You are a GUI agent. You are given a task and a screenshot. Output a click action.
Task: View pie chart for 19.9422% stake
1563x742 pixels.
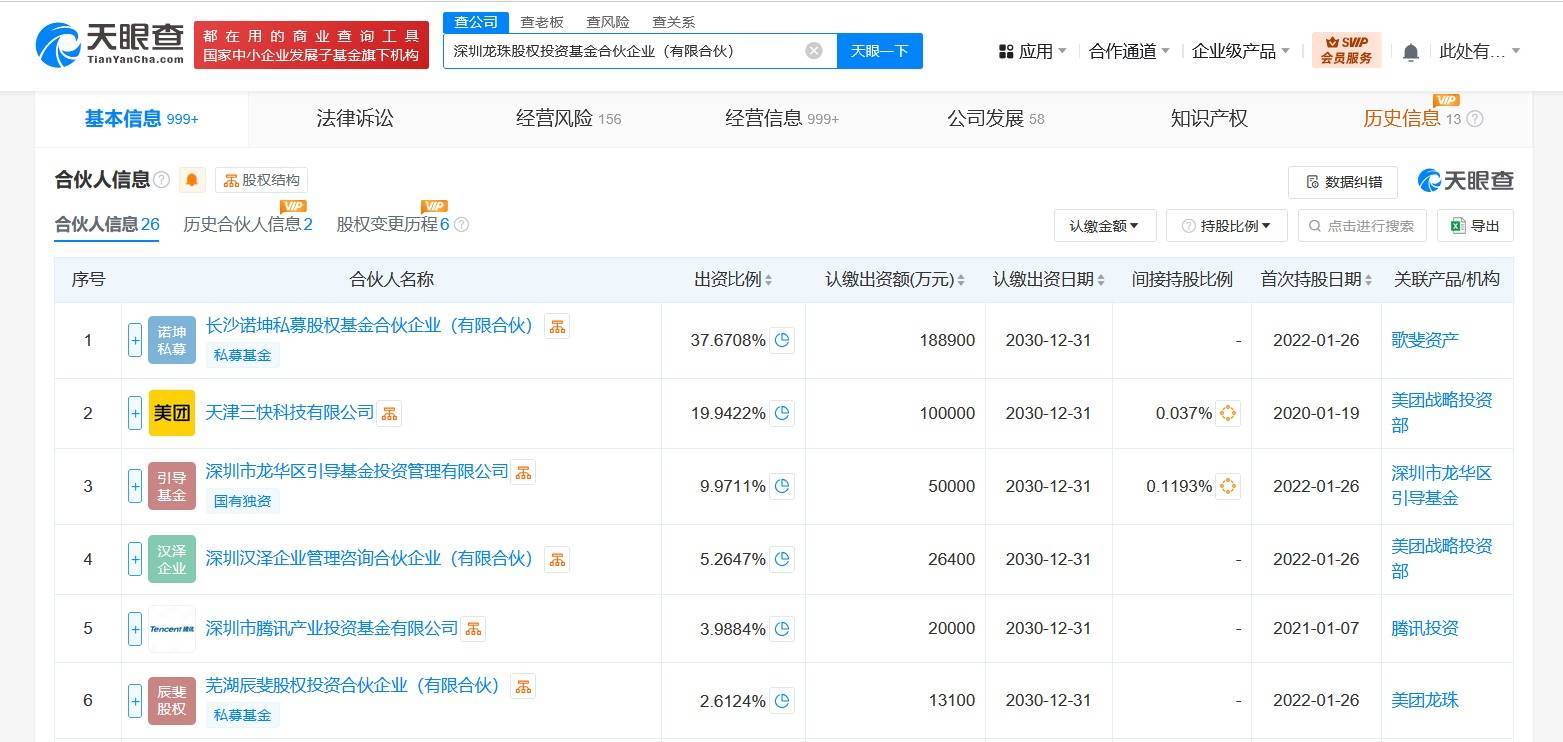coord(783,413)
